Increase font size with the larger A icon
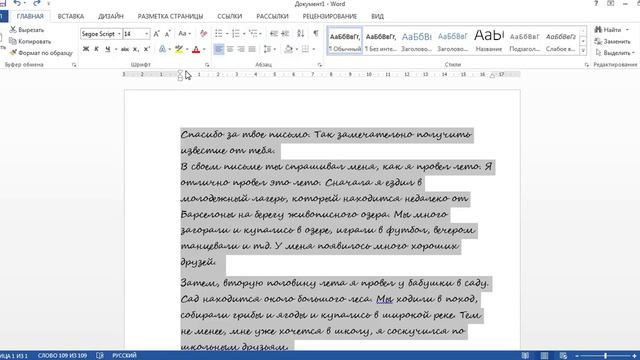The height and width of the screenshot is (360, 640). click(156, 34)
